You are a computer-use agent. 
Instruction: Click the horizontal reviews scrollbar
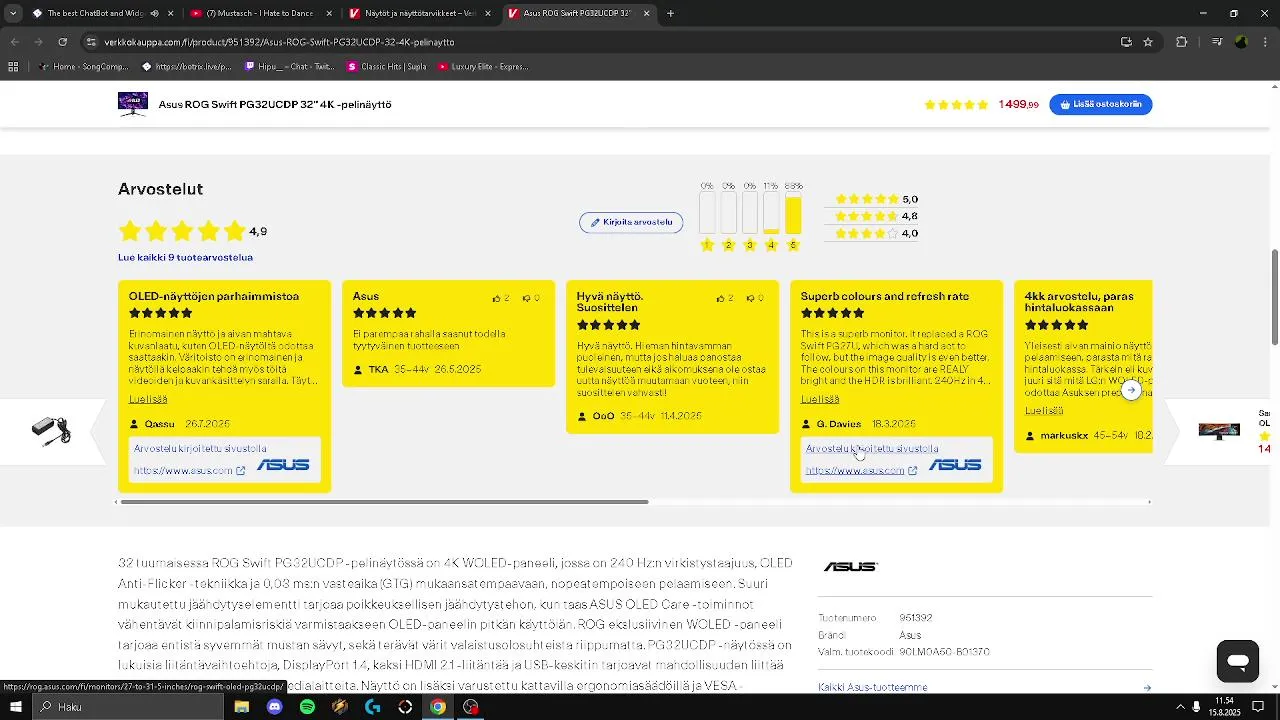(385, 502)
